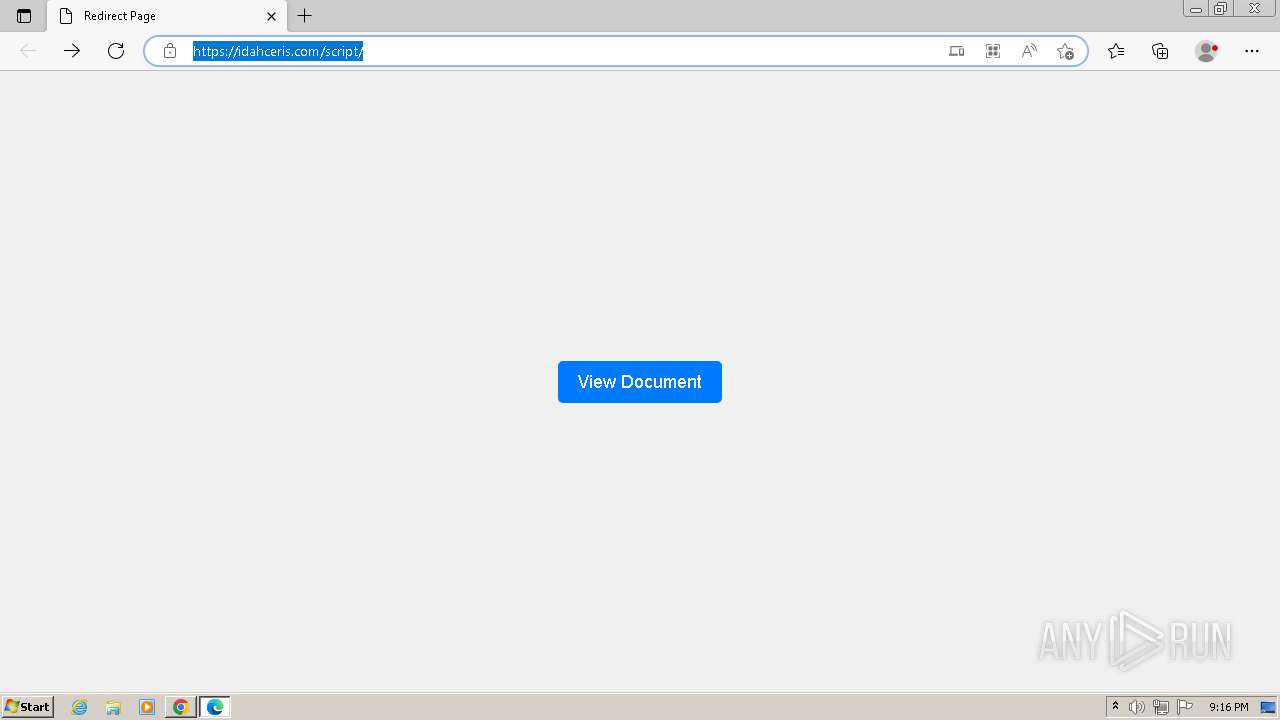The width and height of the screenshot is (1280, 720).
Task: Open the Collections panel
Action: [x=1160, y=51]
